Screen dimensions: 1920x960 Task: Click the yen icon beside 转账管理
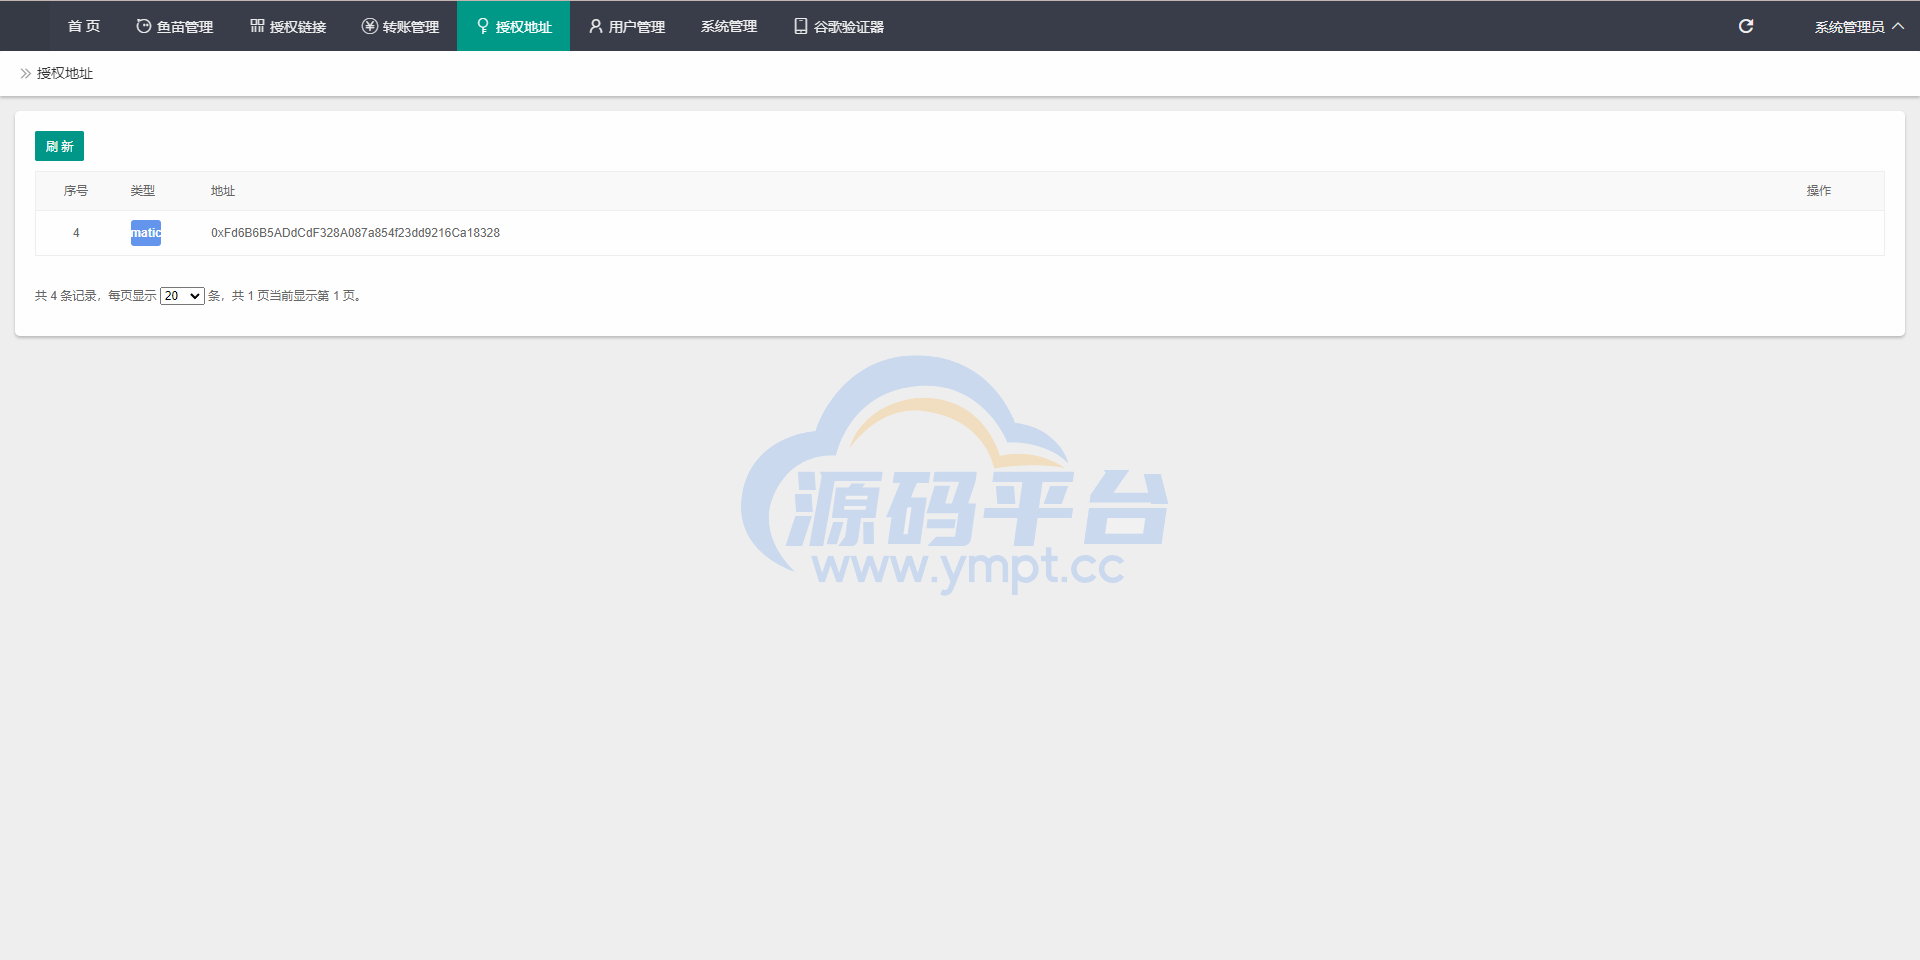pos(370,26)
